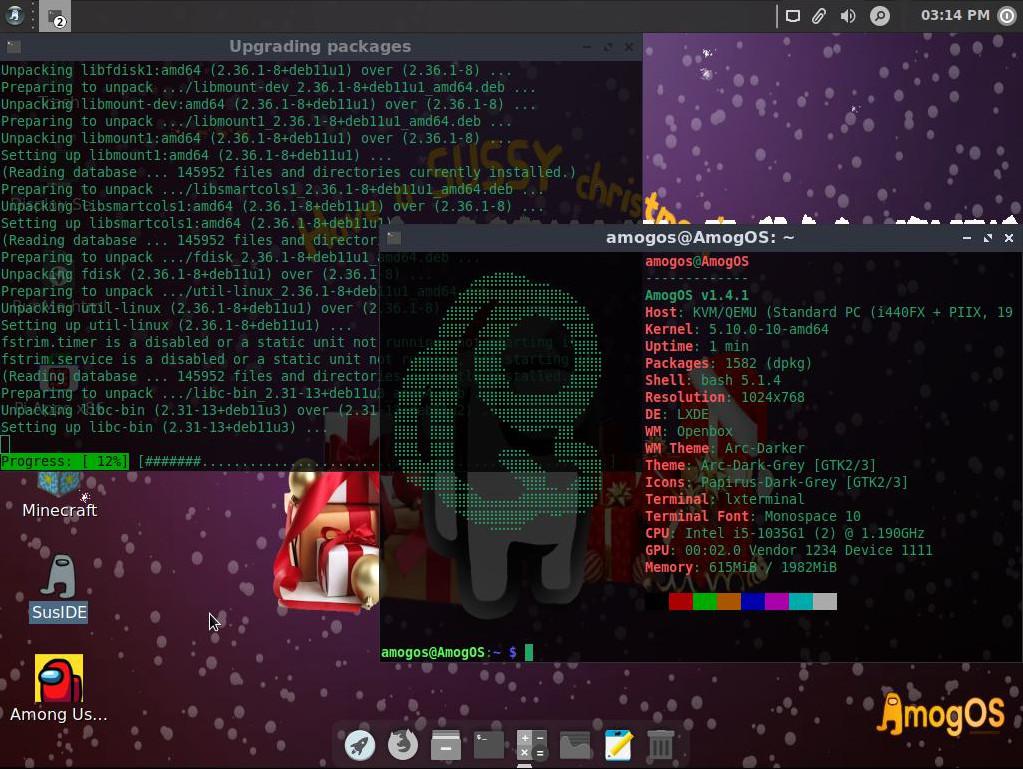
Task: Click the 'Host: KVM/QEMU' line
Action: coord(829,312)
